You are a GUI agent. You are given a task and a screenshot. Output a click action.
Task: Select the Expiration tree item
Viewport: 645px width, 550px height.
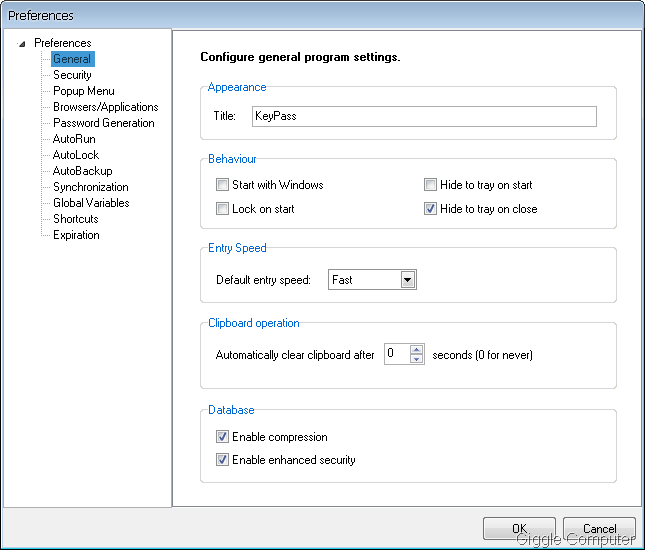click(77, 235)
